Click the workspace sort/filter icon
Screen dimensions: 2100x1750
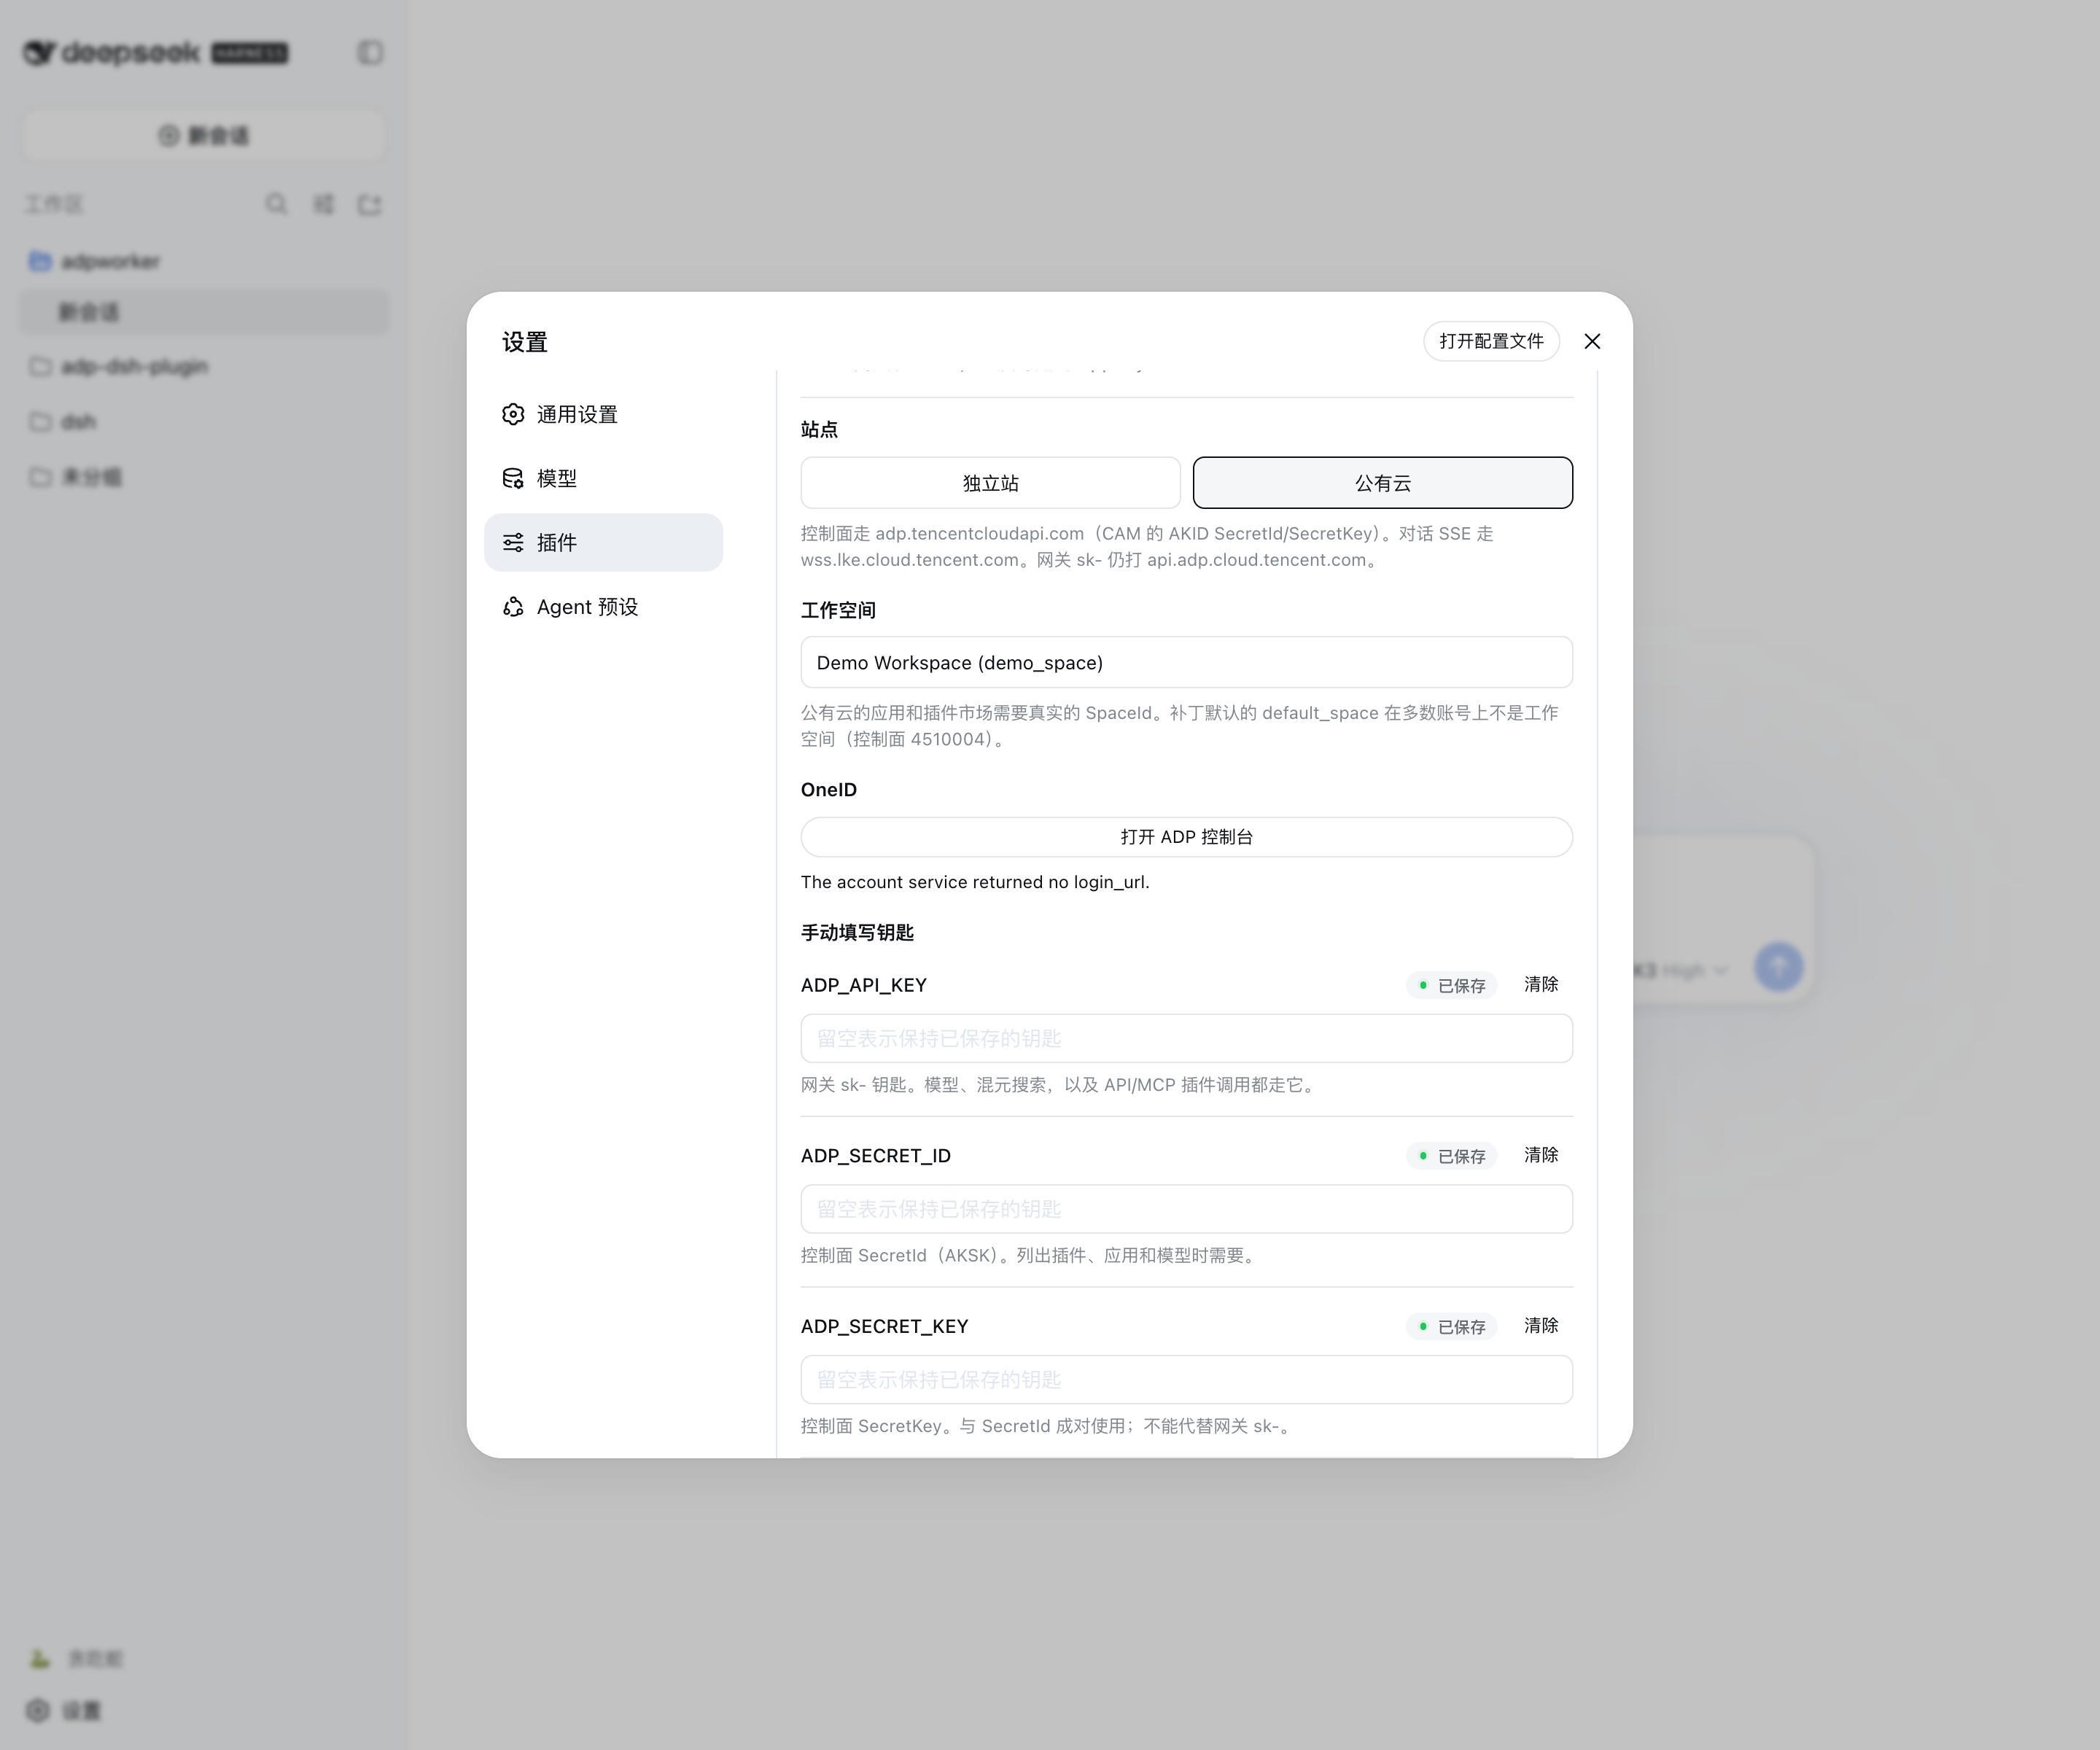[x=323, y=204]
